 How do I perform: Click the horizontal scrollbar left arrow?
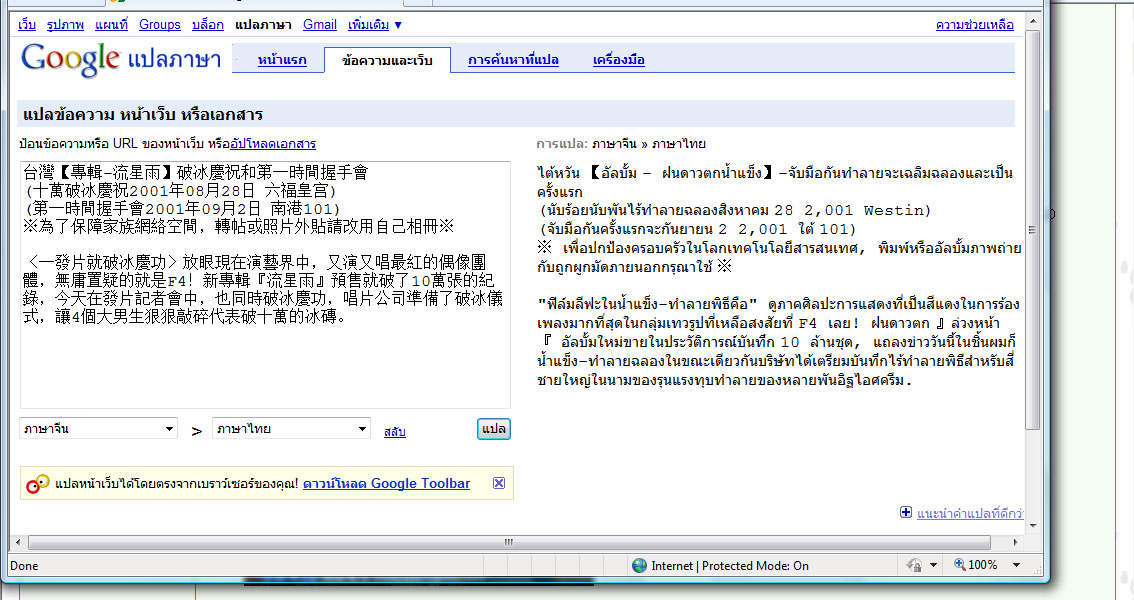[x=18, y=541]
